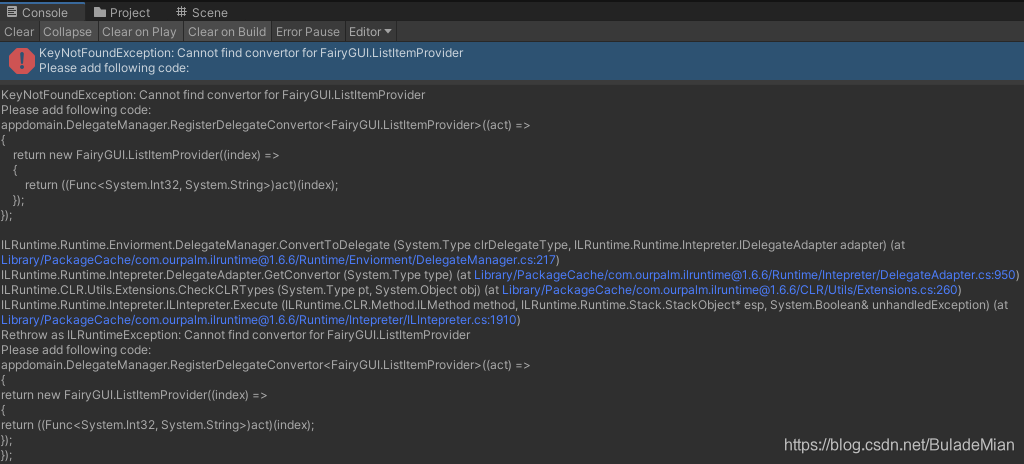This screenshot has height=464, width=1024.
Task: Toggle Clear on Build
Action: 227,31
